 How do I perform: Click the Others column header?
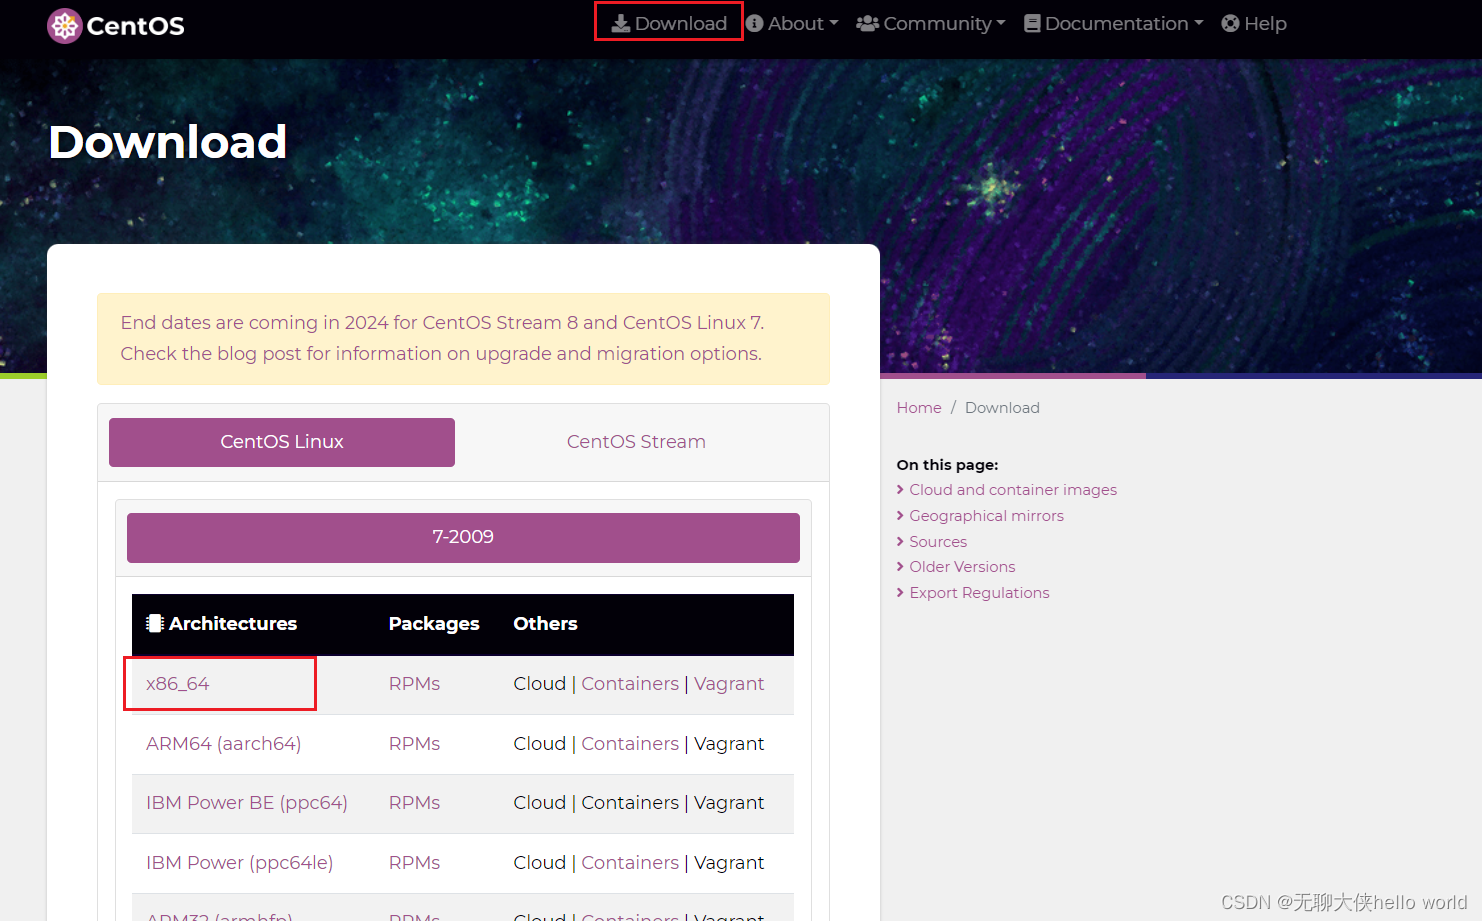545,624
